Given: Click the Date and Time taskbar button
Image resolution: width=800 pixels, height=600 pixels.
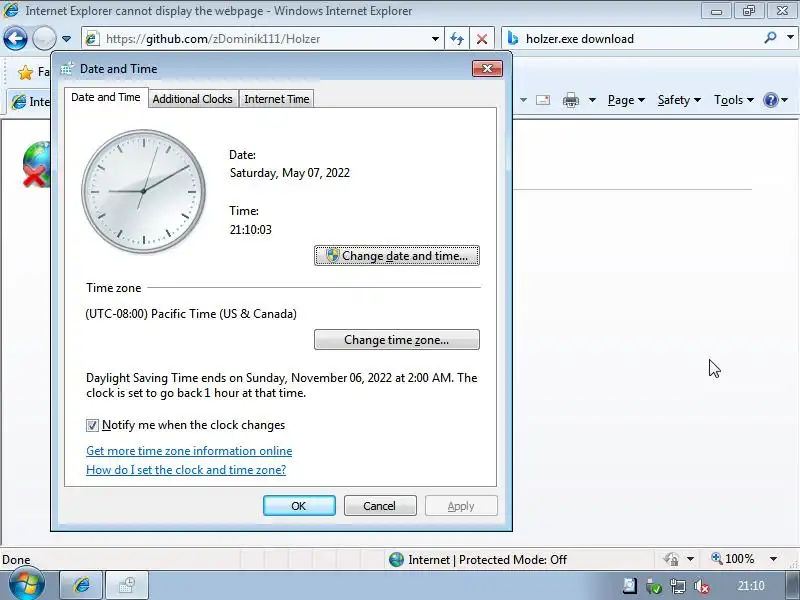Looking at the screenshot, I should [127, 585].
